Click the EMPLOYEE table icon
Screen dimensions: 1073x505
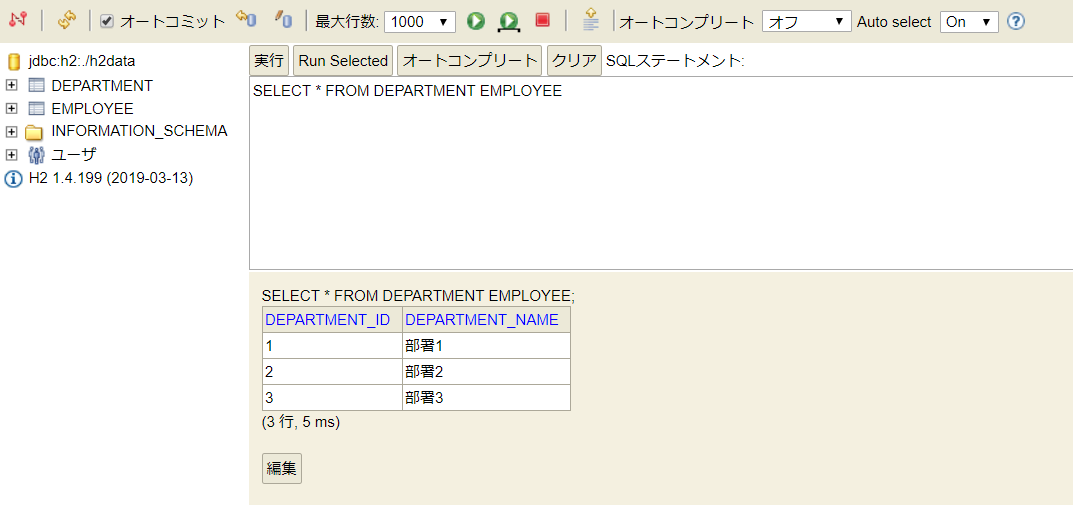[36, 109]
